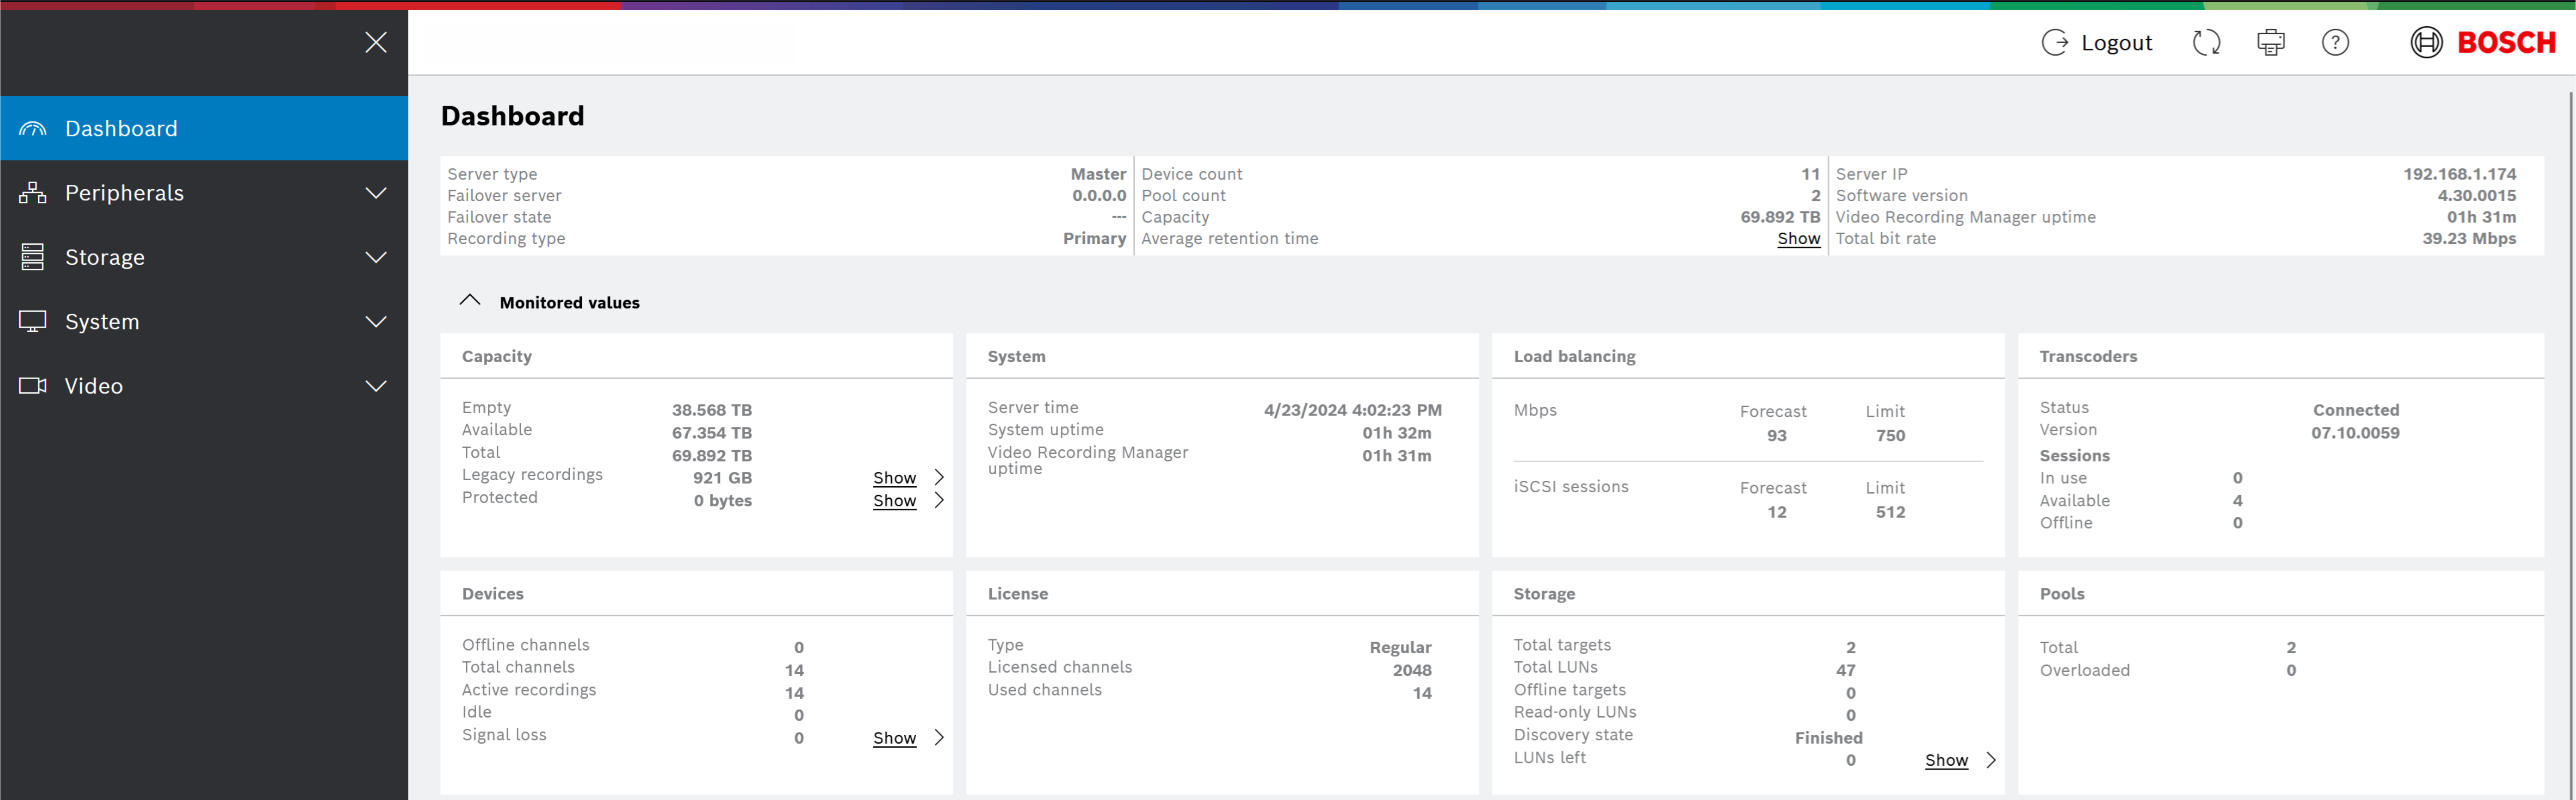Click the Available capacity 67.354 TB value
Screen dimensions: 2576x800
711,433
